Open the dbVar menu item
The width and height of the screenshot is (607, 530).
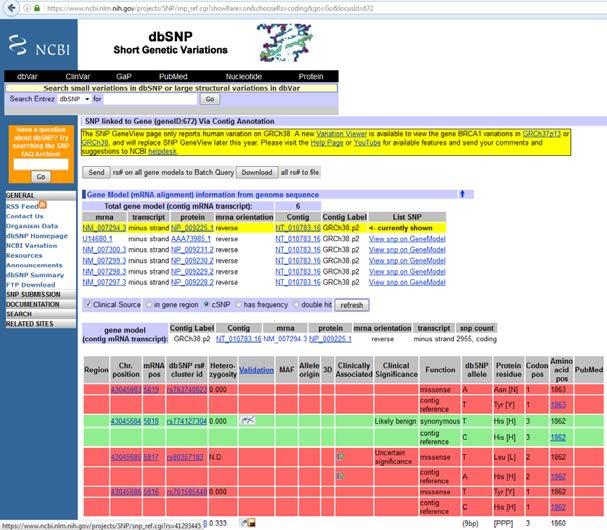(x=27, y=76)
